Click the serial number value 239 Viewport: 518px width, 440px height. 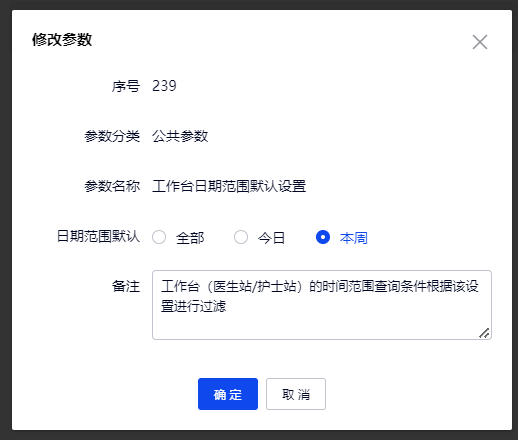[164, 86]
